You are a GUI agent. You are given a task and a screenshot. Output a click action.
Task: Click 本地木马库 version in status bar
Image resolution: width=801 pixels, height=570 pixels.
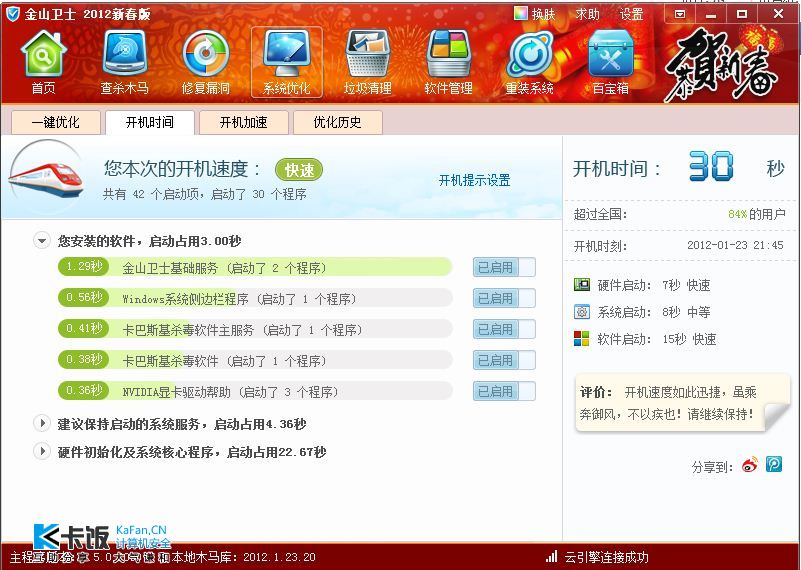pos(243,557)
